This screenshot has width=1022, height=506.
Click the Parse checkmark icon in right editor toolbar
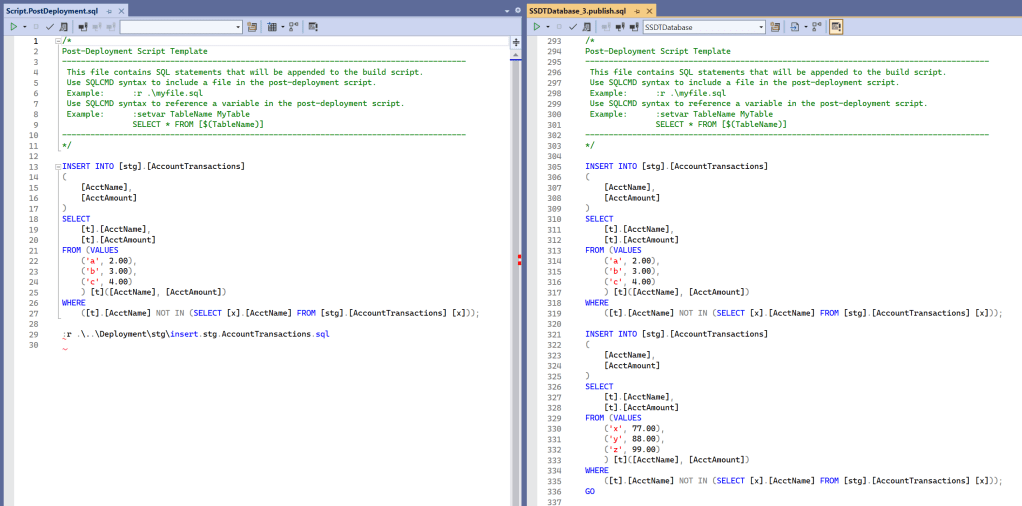pos(574,27)
